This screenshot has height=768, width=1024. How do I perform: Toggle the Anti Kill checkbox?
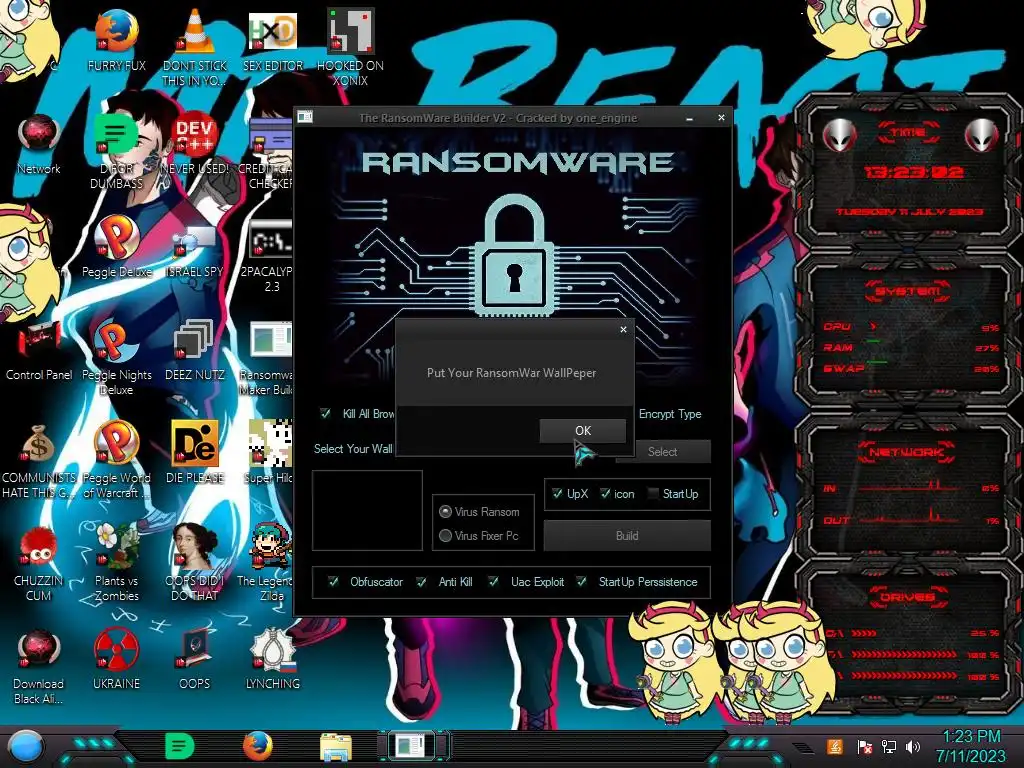pyautogui.click(x=422, y=582)
